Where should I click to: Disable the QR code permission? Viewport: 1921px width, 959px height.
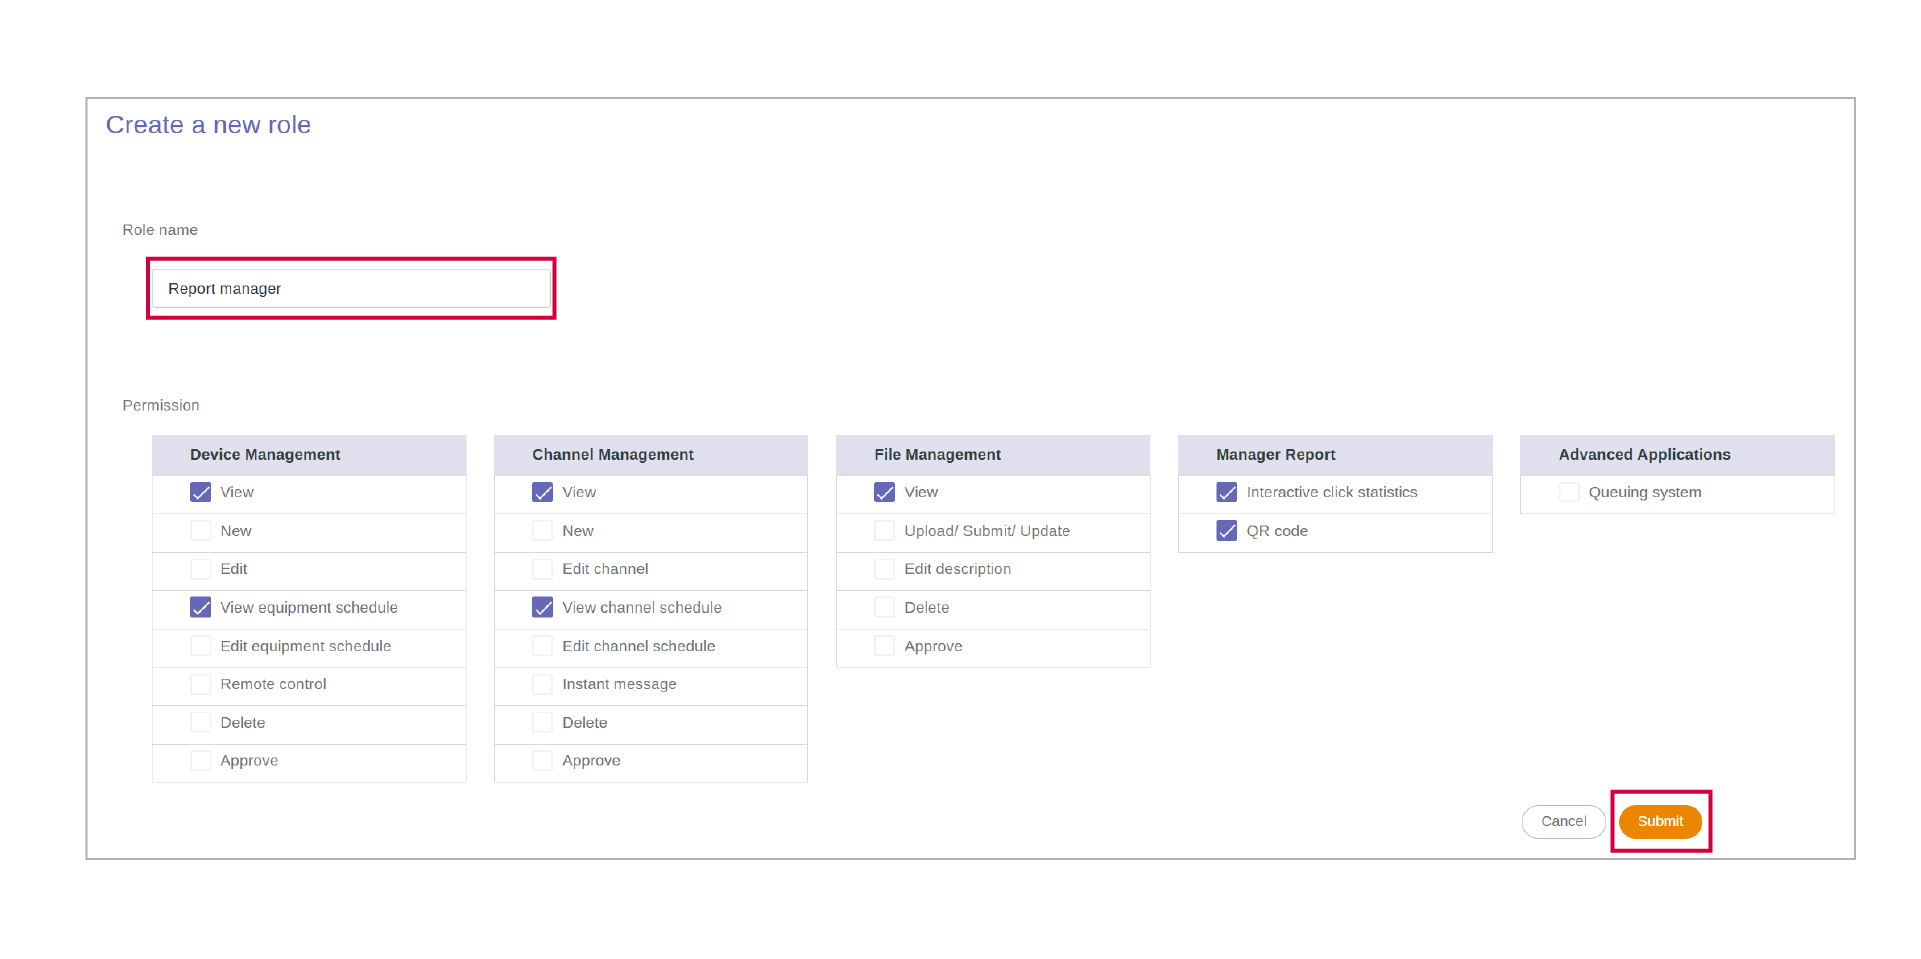[x=1227, y=530]
